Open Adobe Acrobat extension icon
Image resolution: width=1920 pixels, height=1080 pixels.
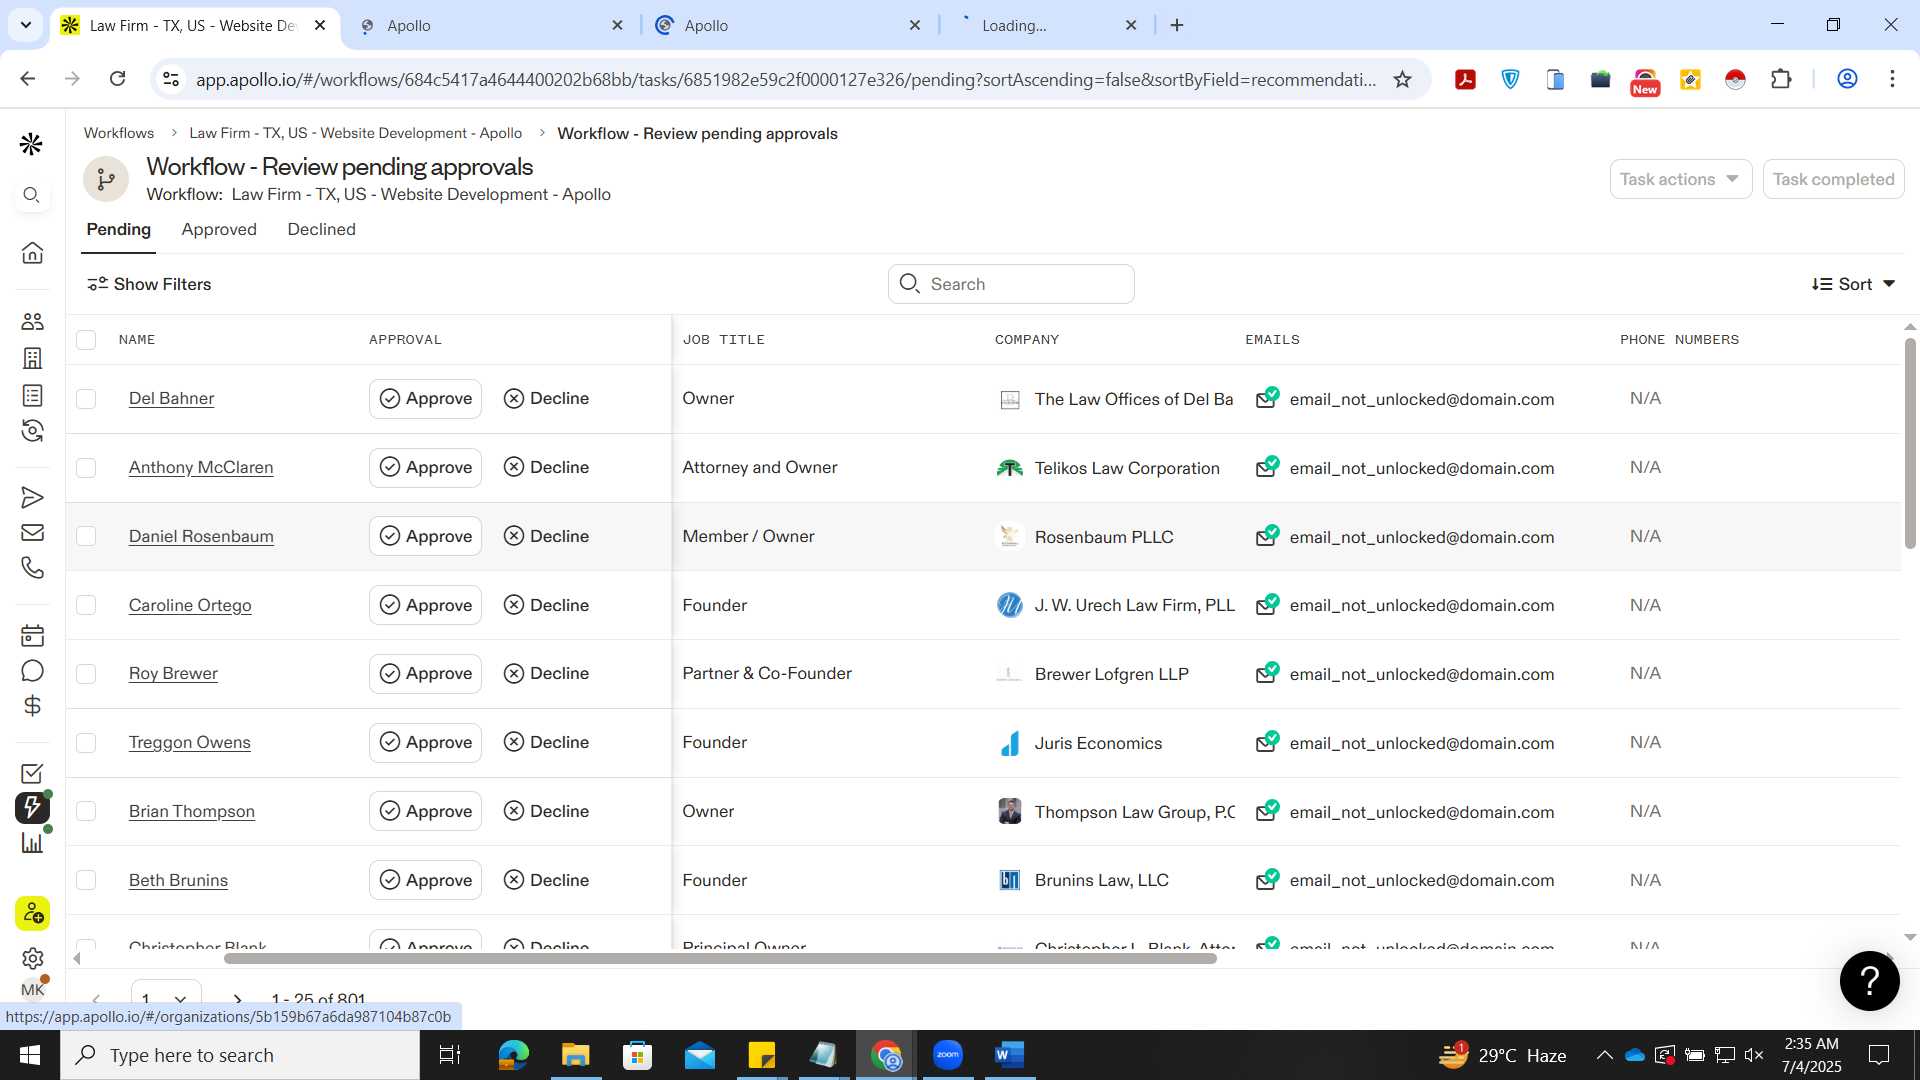coord(1465,79)
